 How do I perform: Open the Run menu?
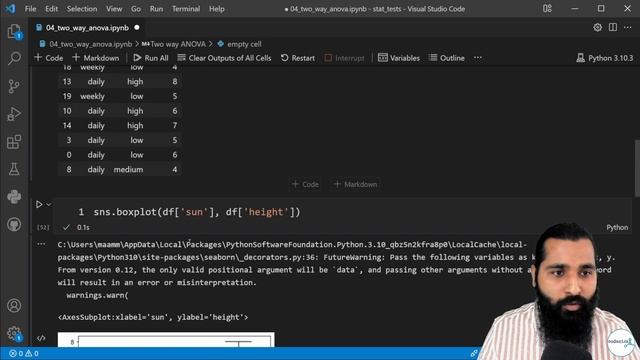click(x=156, y=9)
